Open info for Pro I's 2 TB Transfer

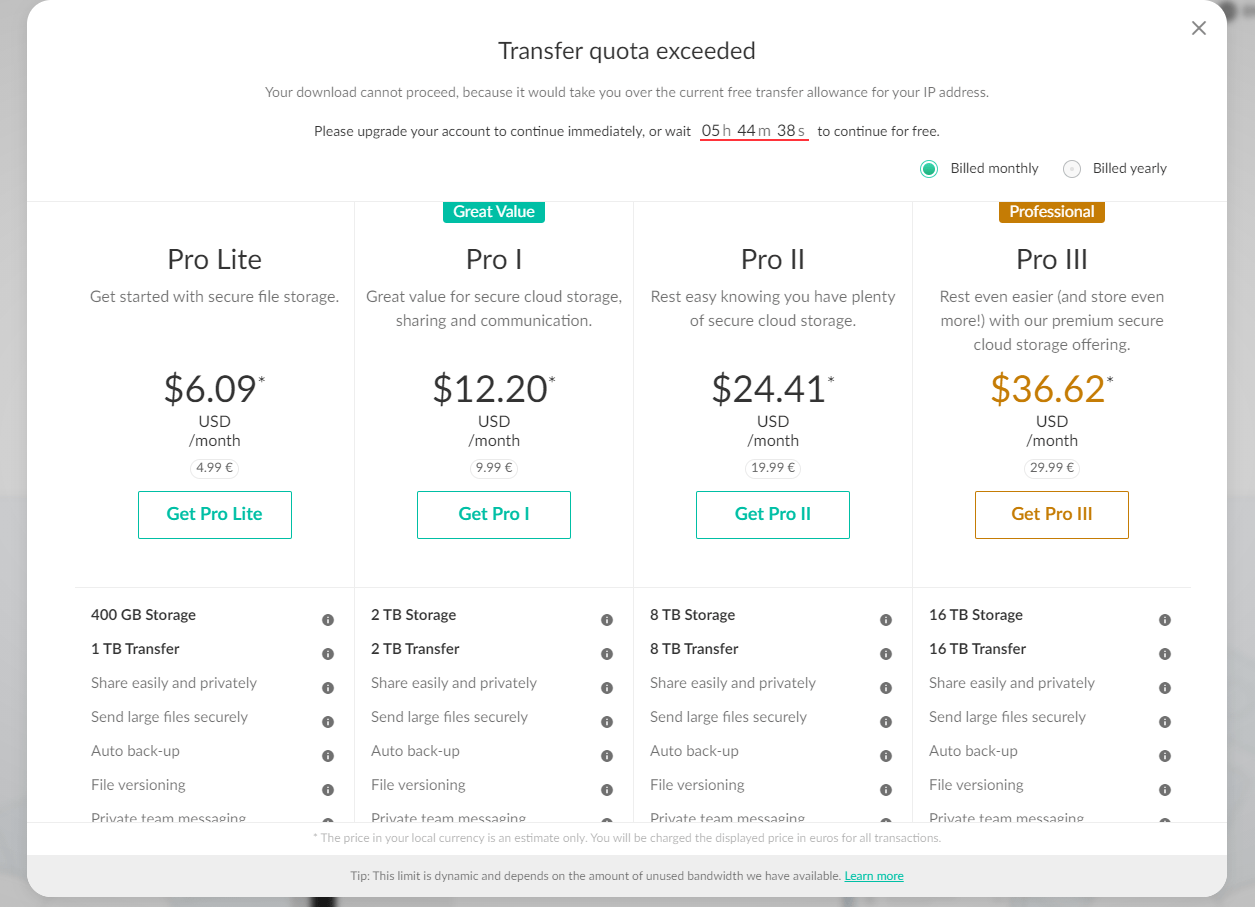click(606, 653)
